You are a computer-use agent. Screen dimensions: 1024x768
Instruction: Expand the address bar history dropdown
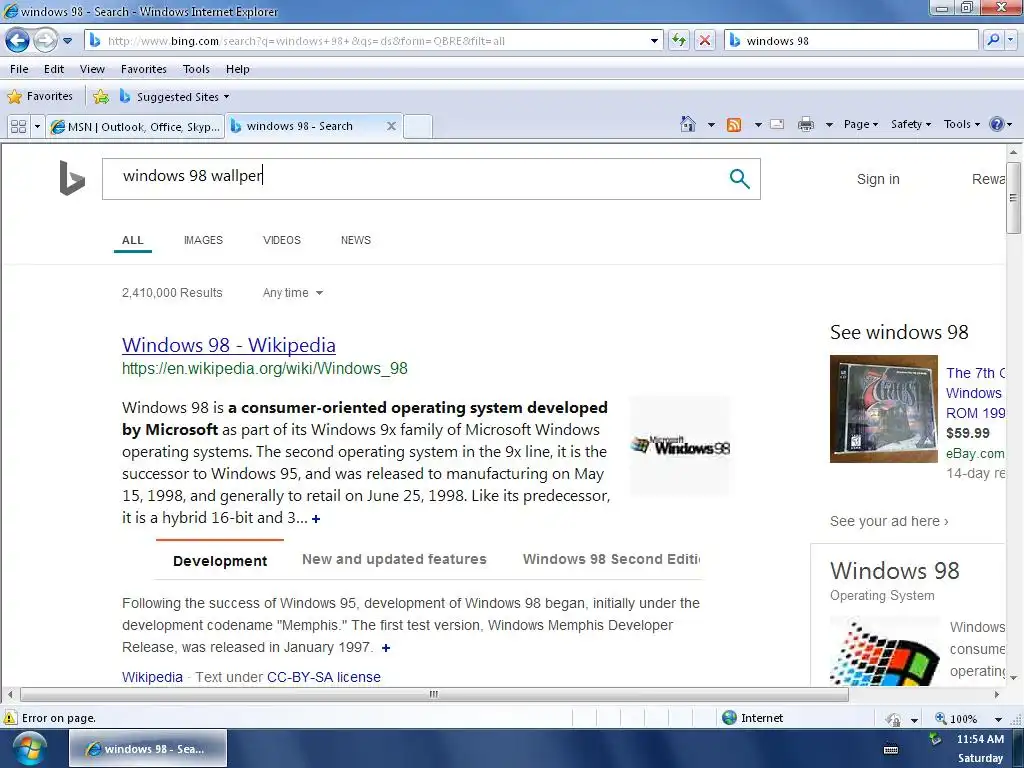(x=654, y=40)
